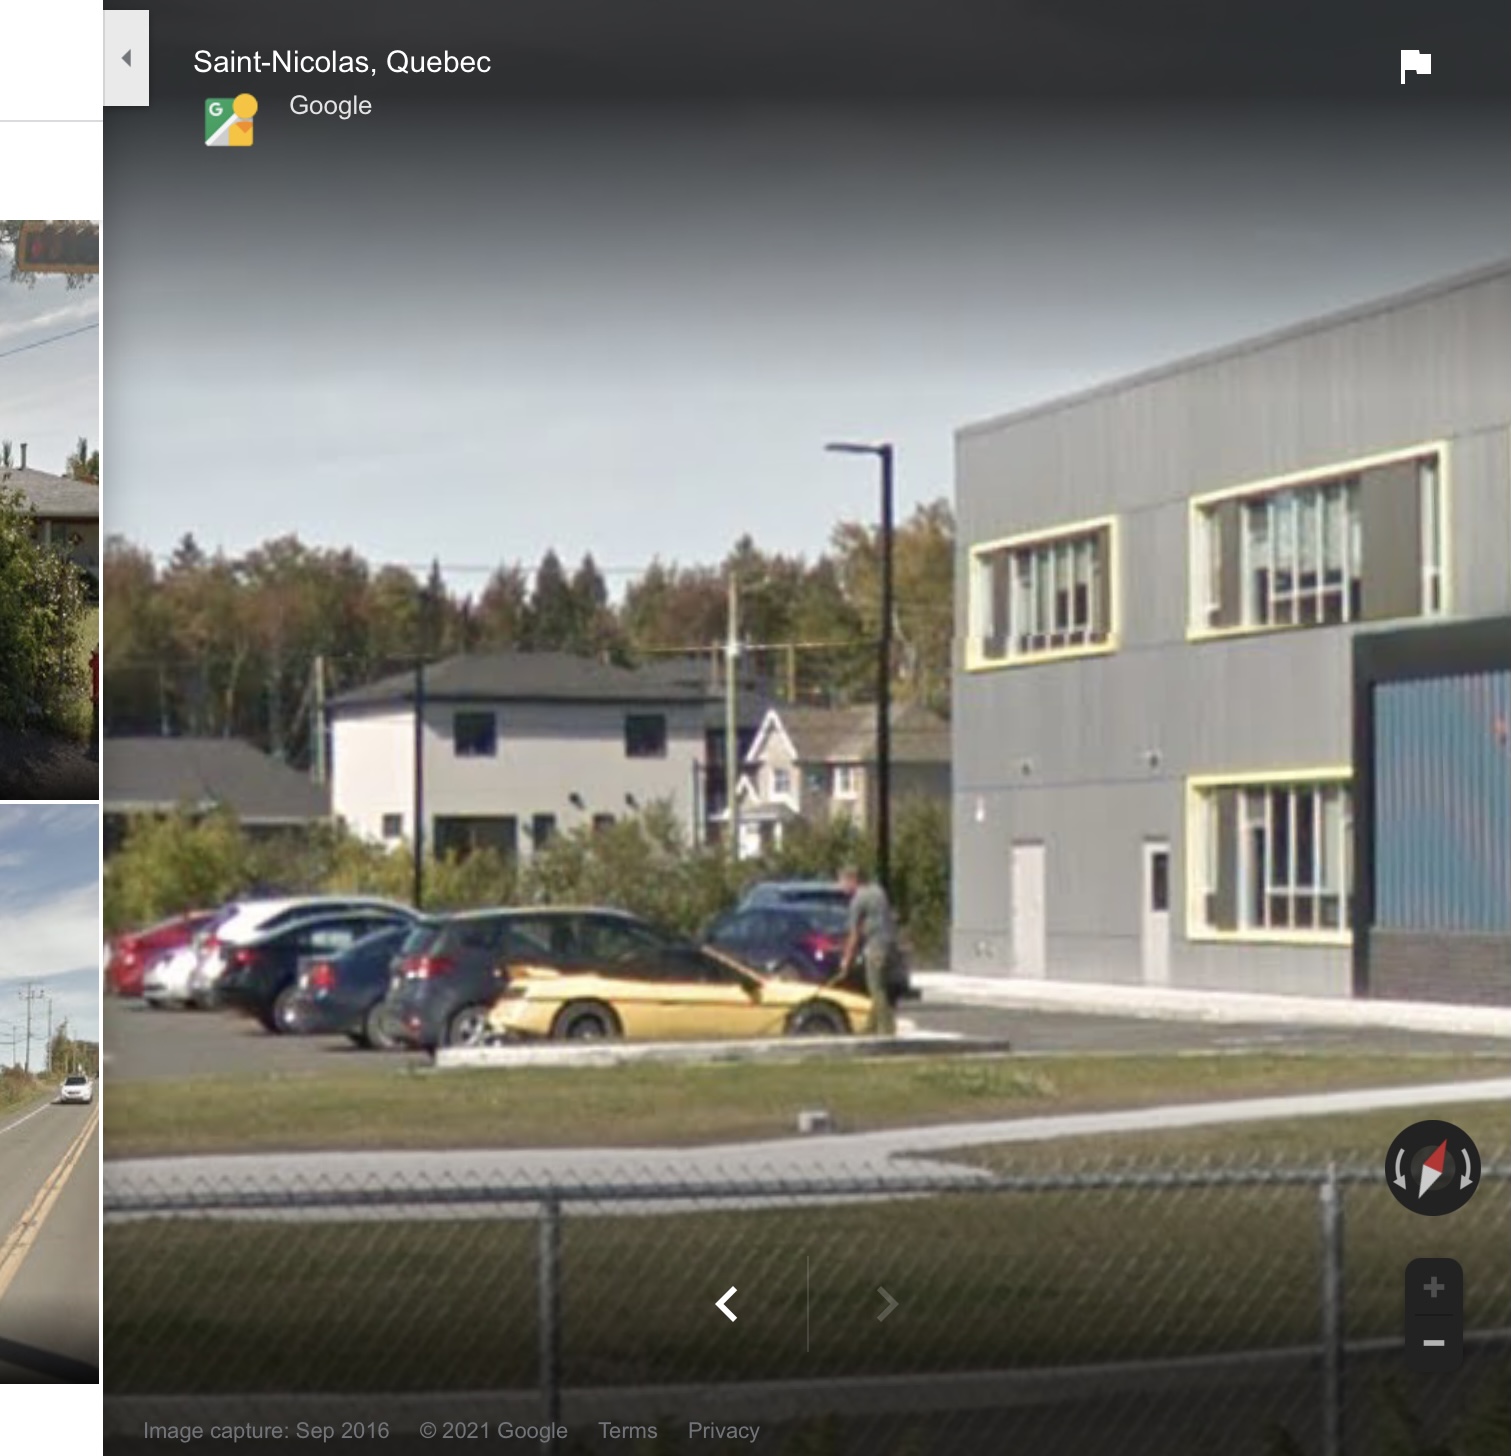The image size is (1511, 1456).
Task: Open the Privacy link
Action: coord(723,1431)
